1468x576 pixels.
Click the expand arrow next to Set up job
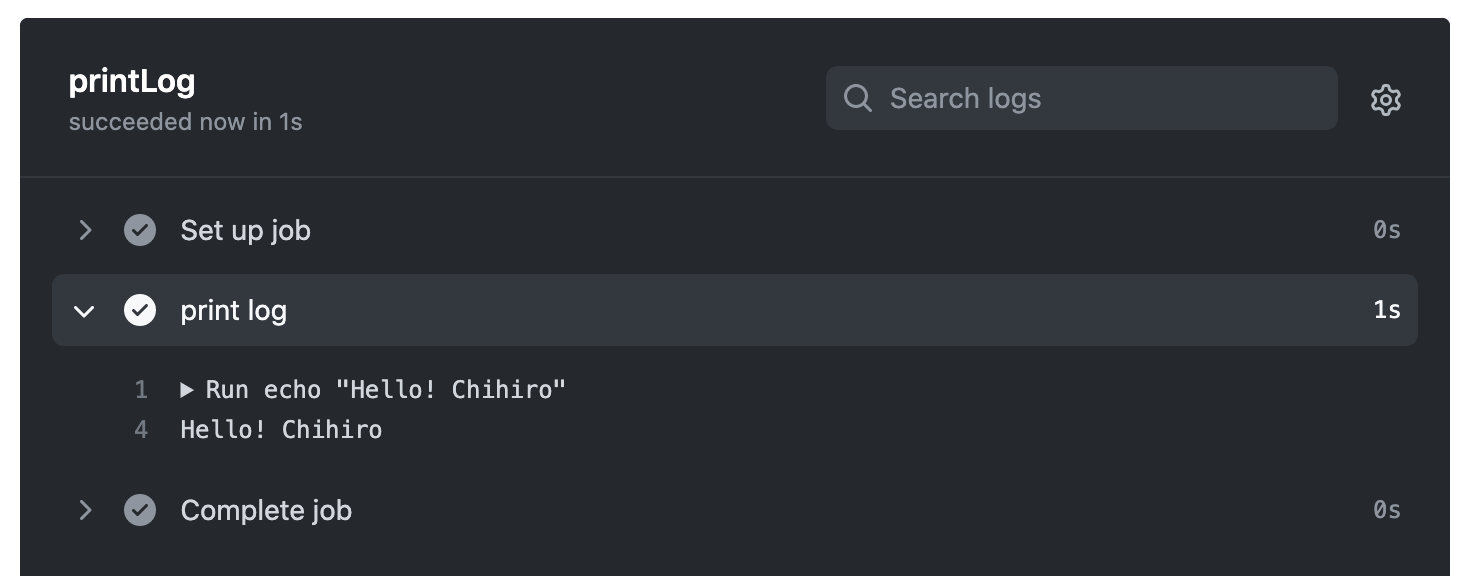click(85, 230)
